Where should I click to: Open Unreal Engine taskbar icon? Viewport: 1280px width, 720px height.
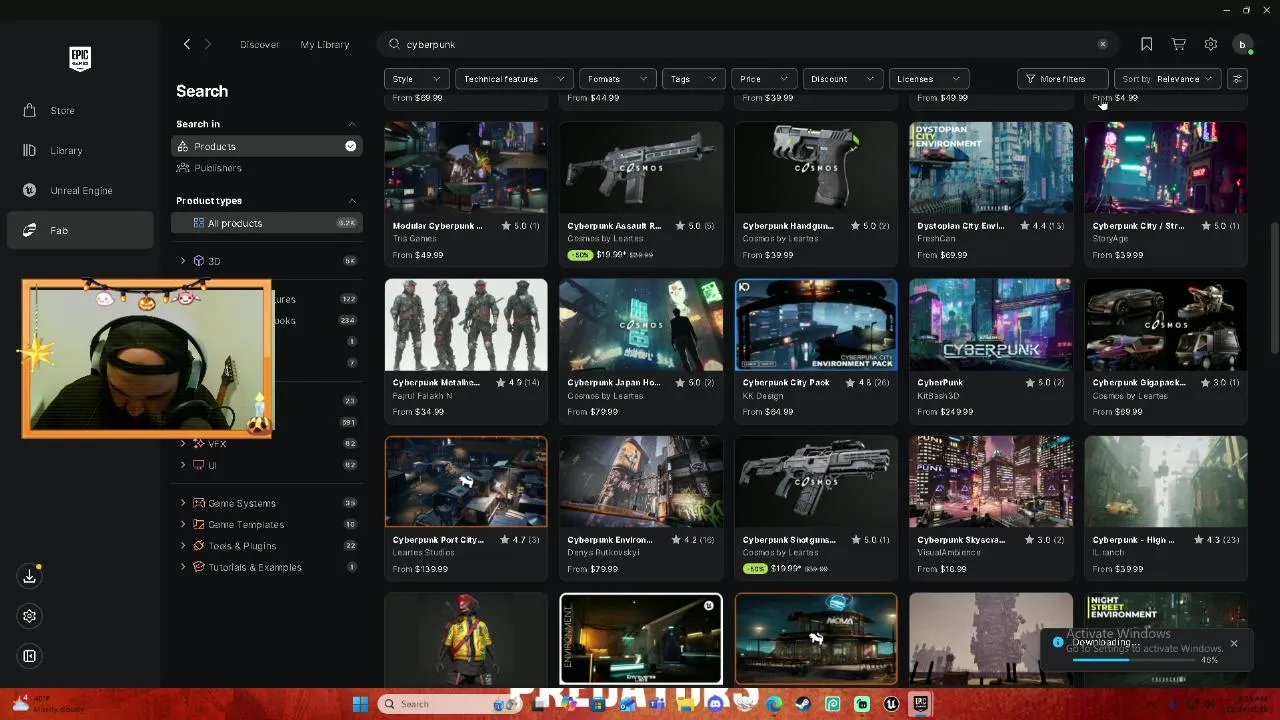click(891, 704)
